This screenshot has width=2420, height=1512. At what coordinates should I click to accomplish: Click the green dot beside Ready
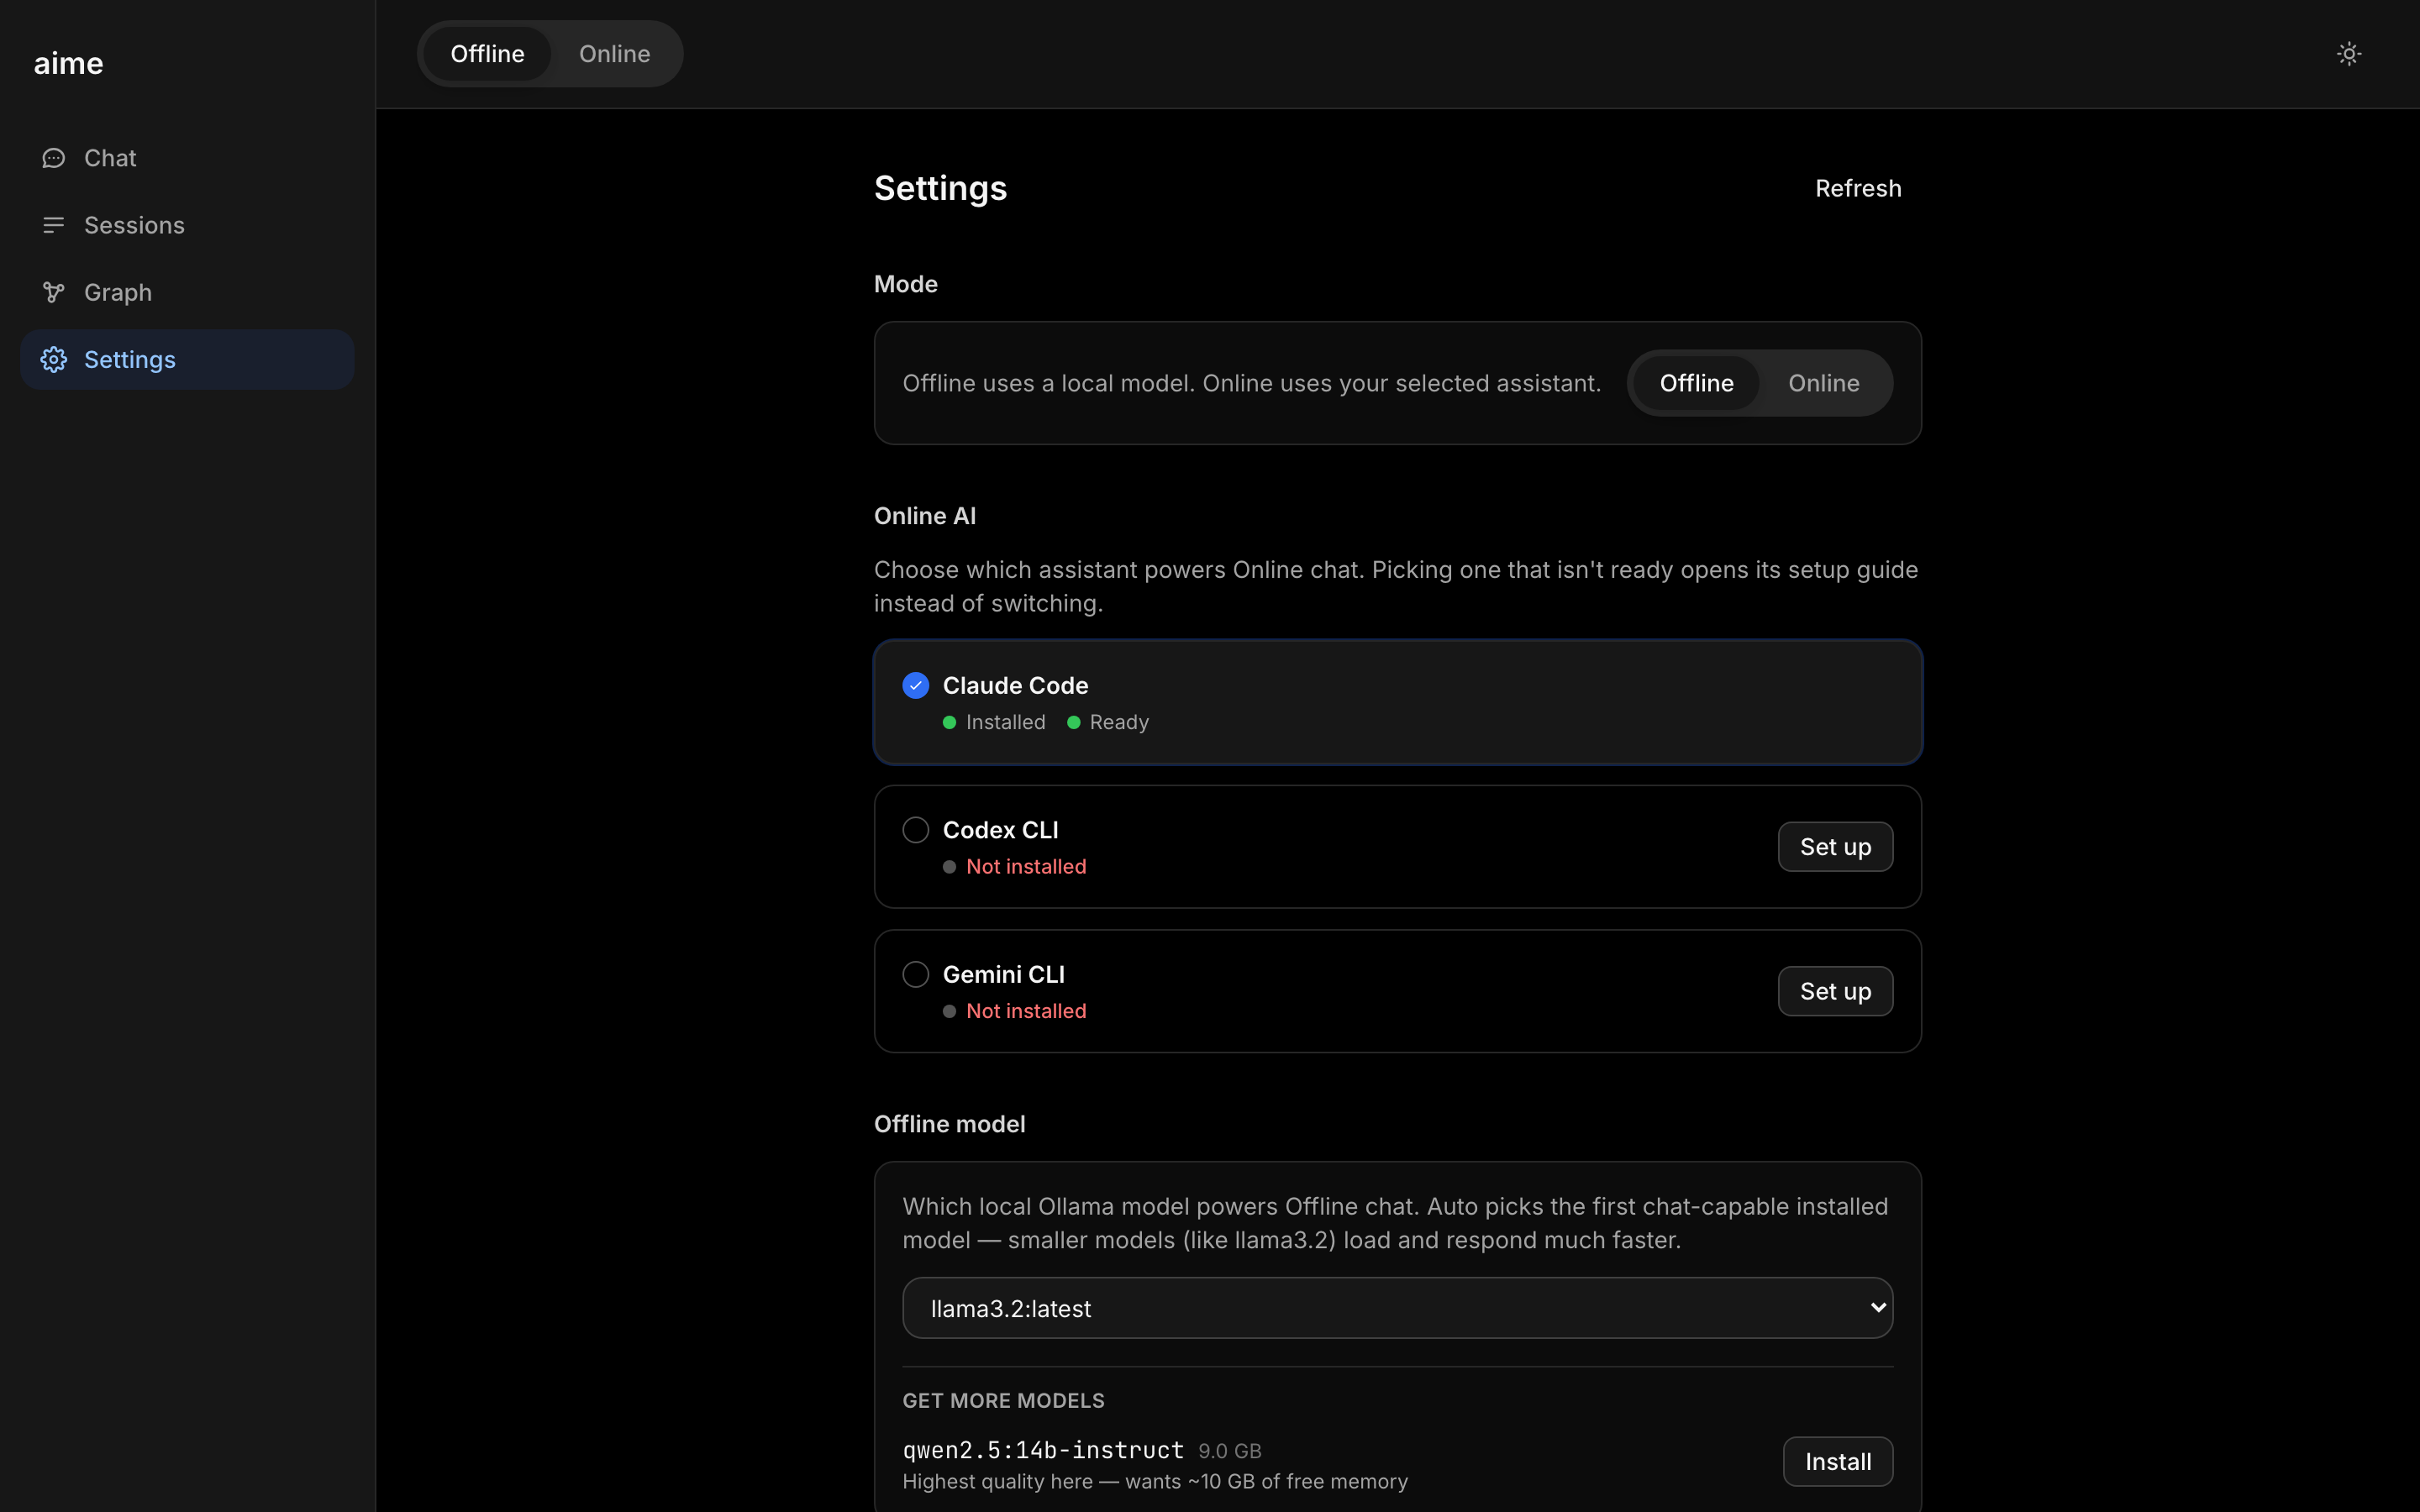click(1073, 722)
